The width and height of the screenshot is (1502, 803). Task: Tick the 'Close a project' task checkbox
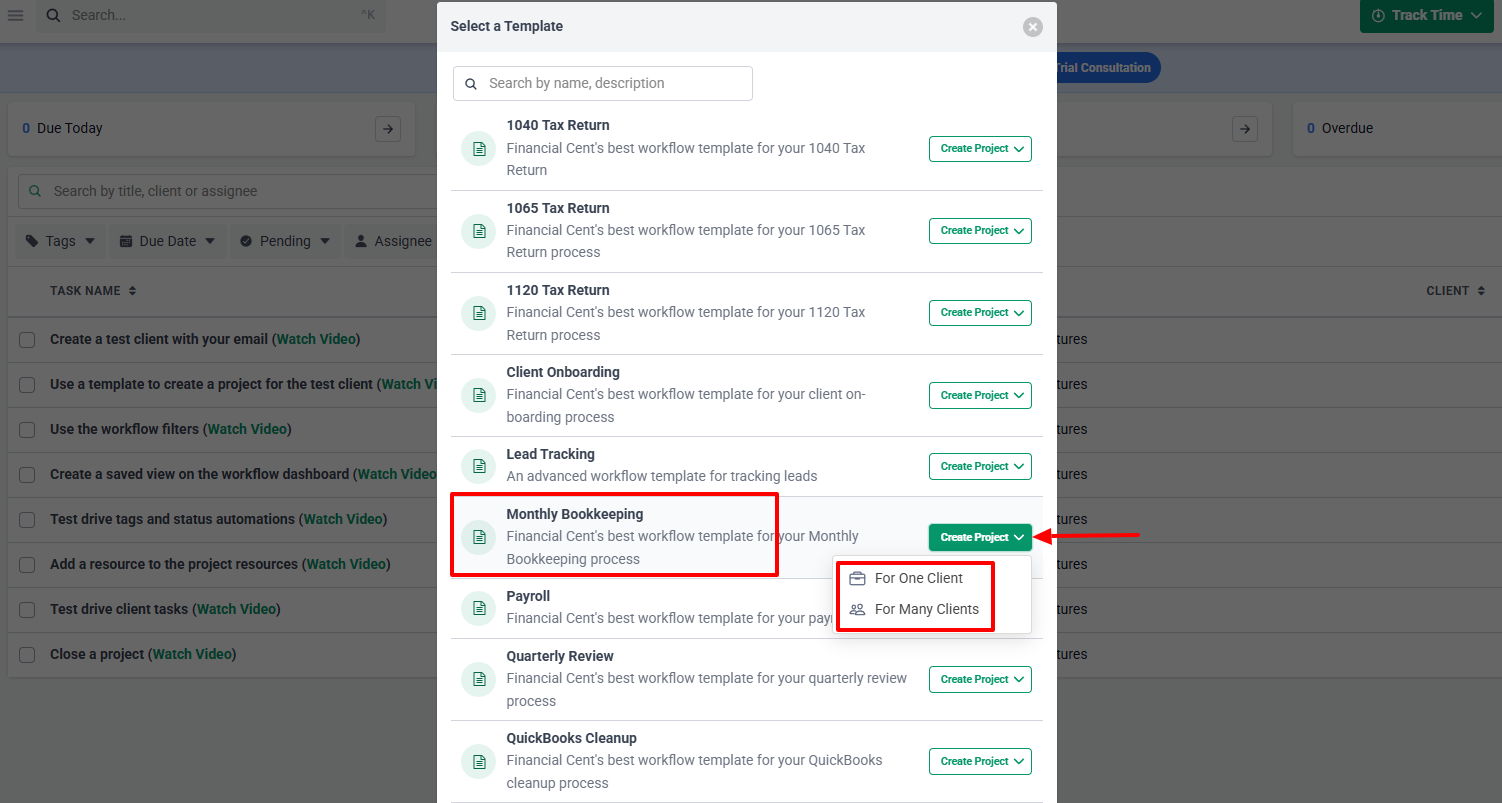point(27,655)
